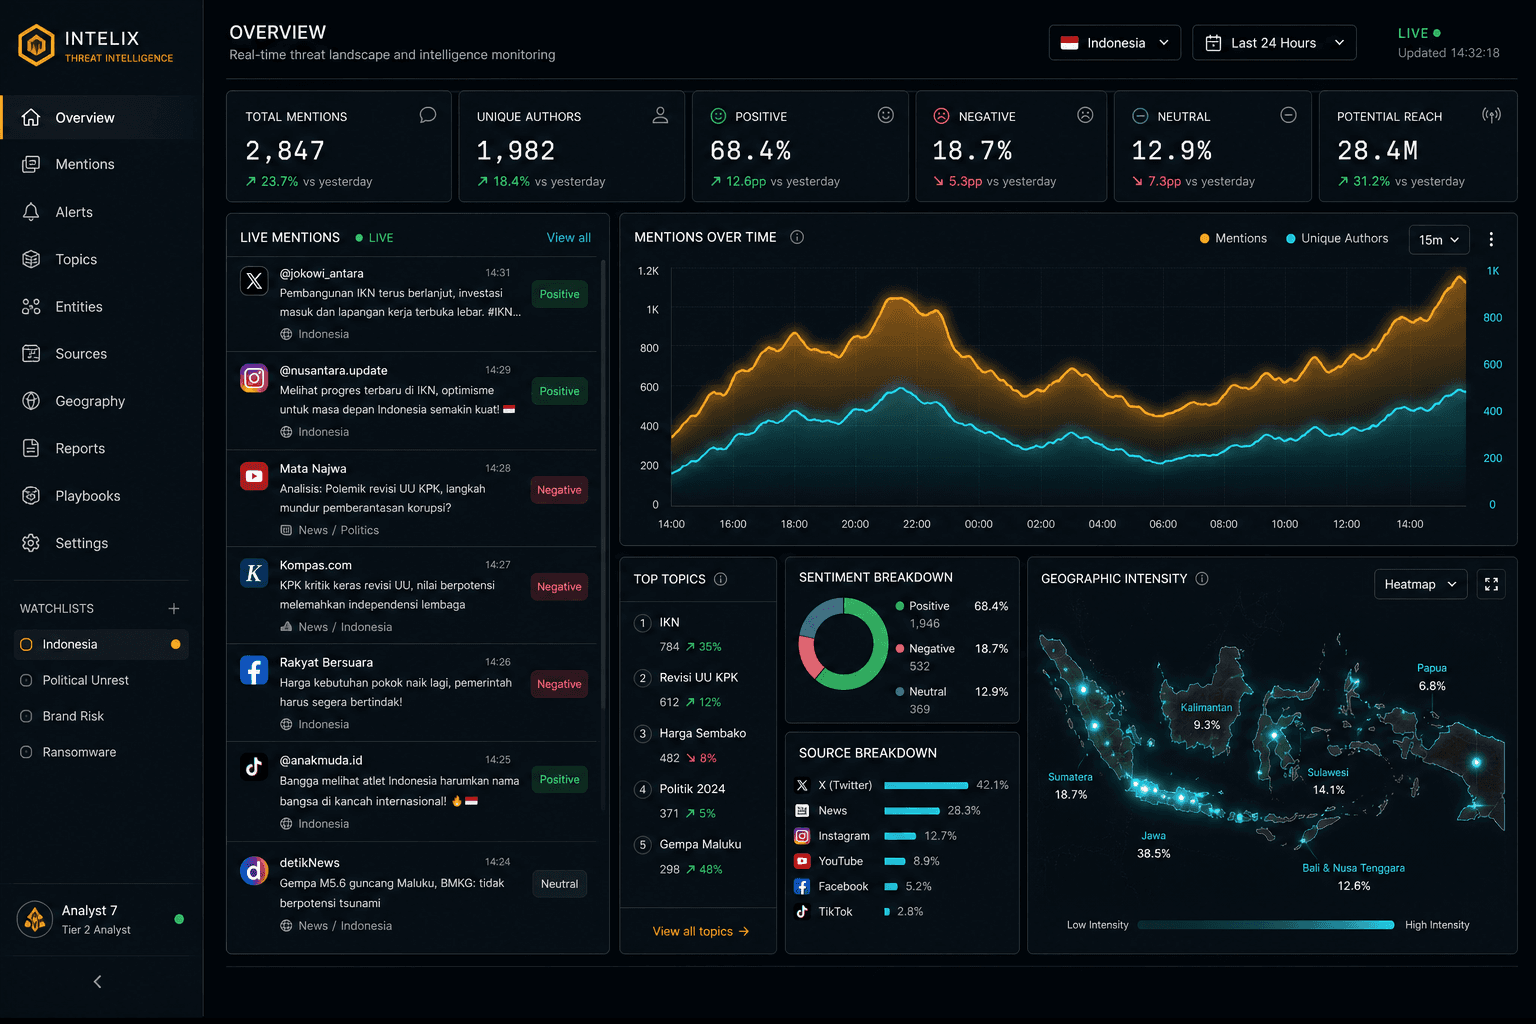Click the Entities sidebar icon
1536x1024 pixels.
point(31,306)
